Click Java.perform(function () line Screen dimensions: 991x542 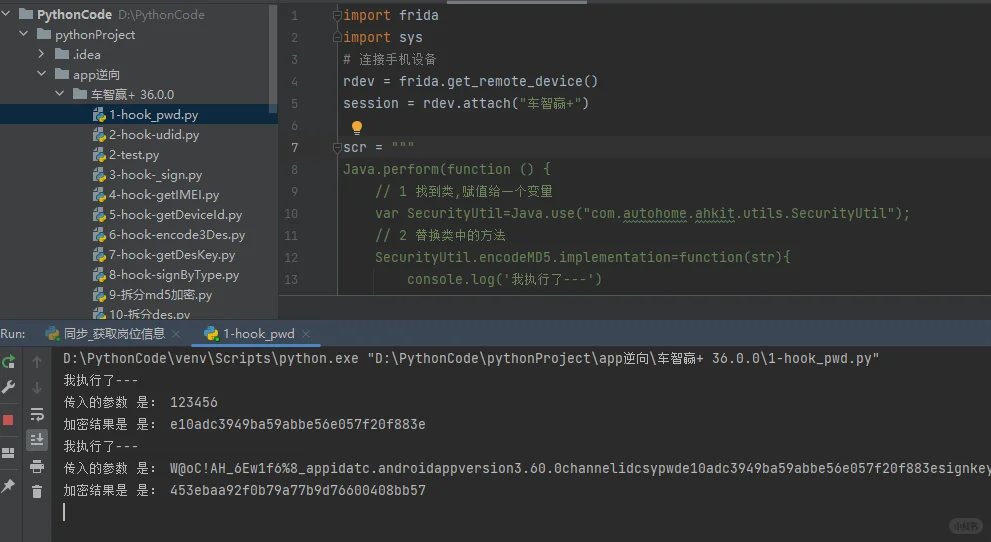[447, 169]
